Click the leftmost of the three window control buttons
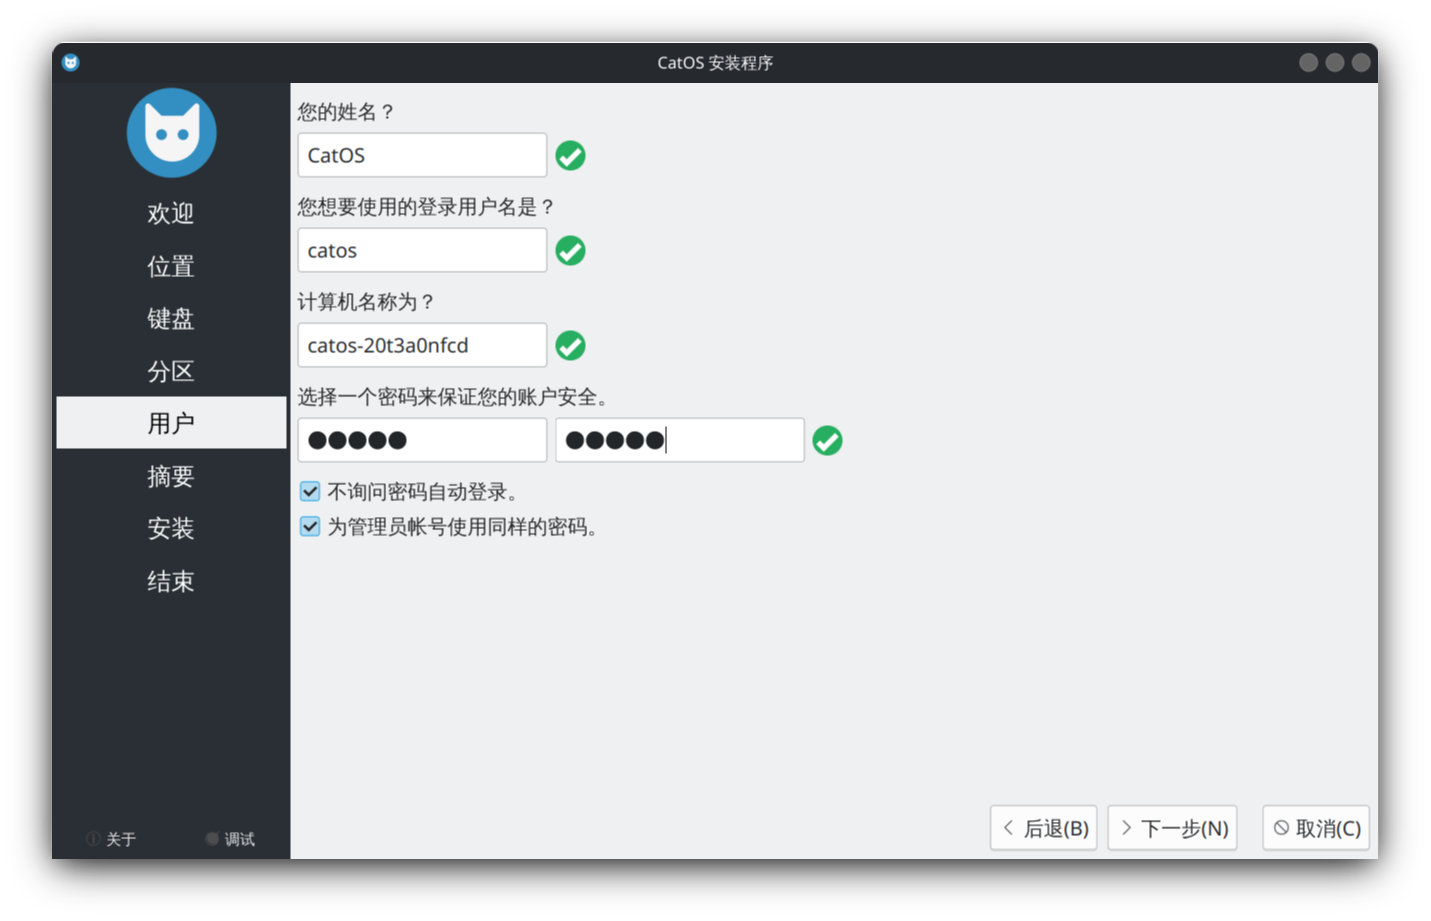 (x=1308, y=63)
